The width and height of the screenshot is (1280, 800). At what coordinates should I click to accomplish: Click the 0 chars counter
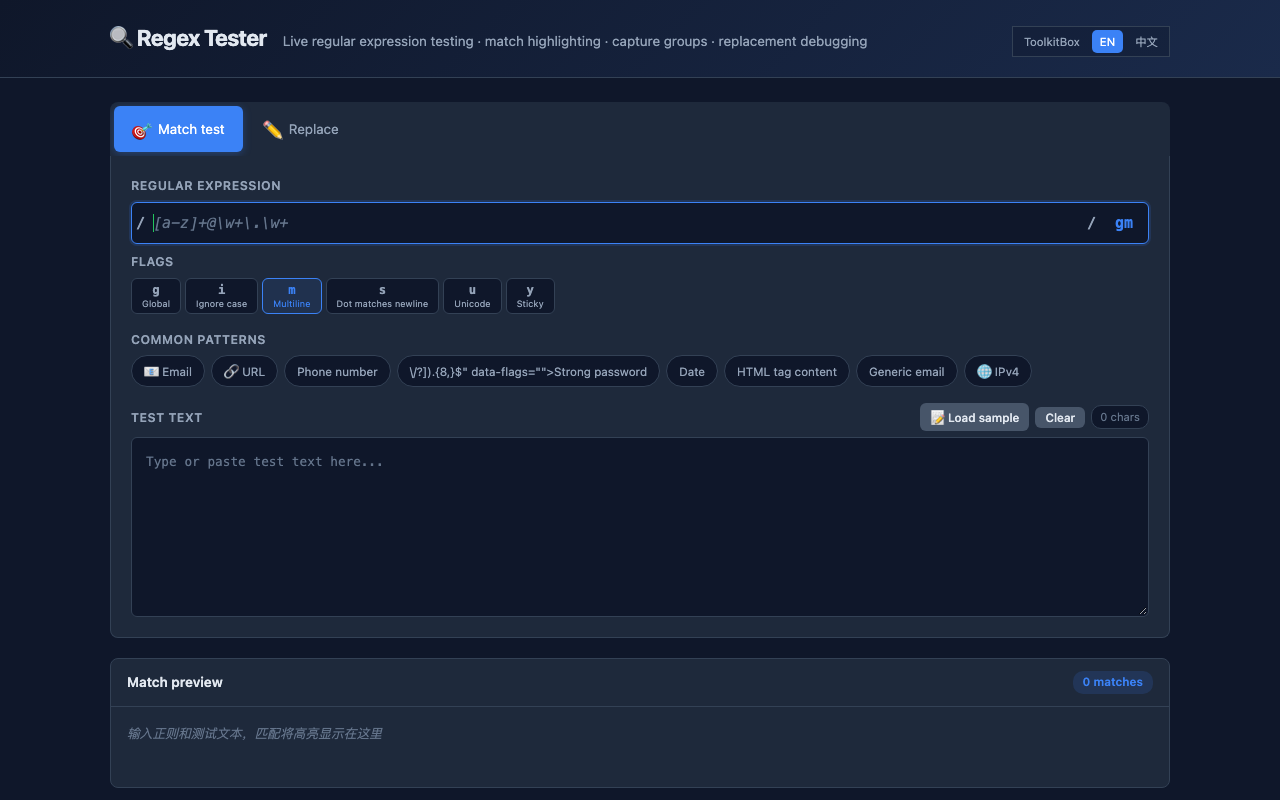[x=1120, y=417]
